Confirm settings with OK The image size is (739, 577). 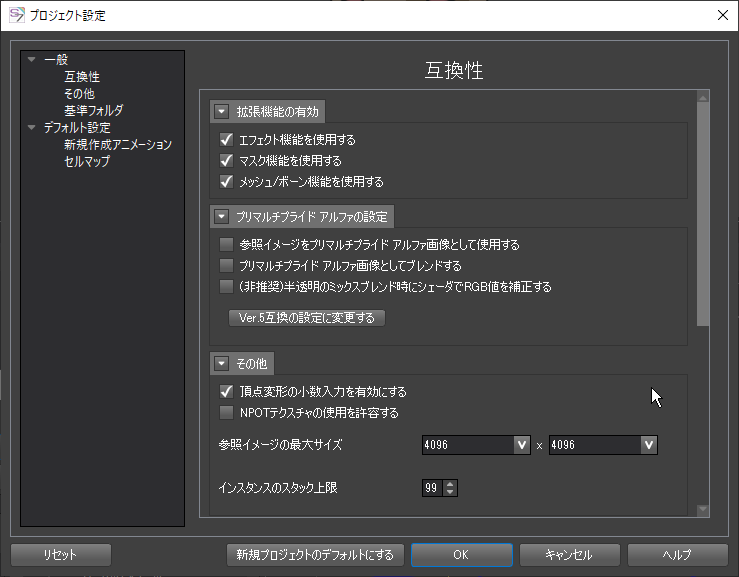[462, 555]
